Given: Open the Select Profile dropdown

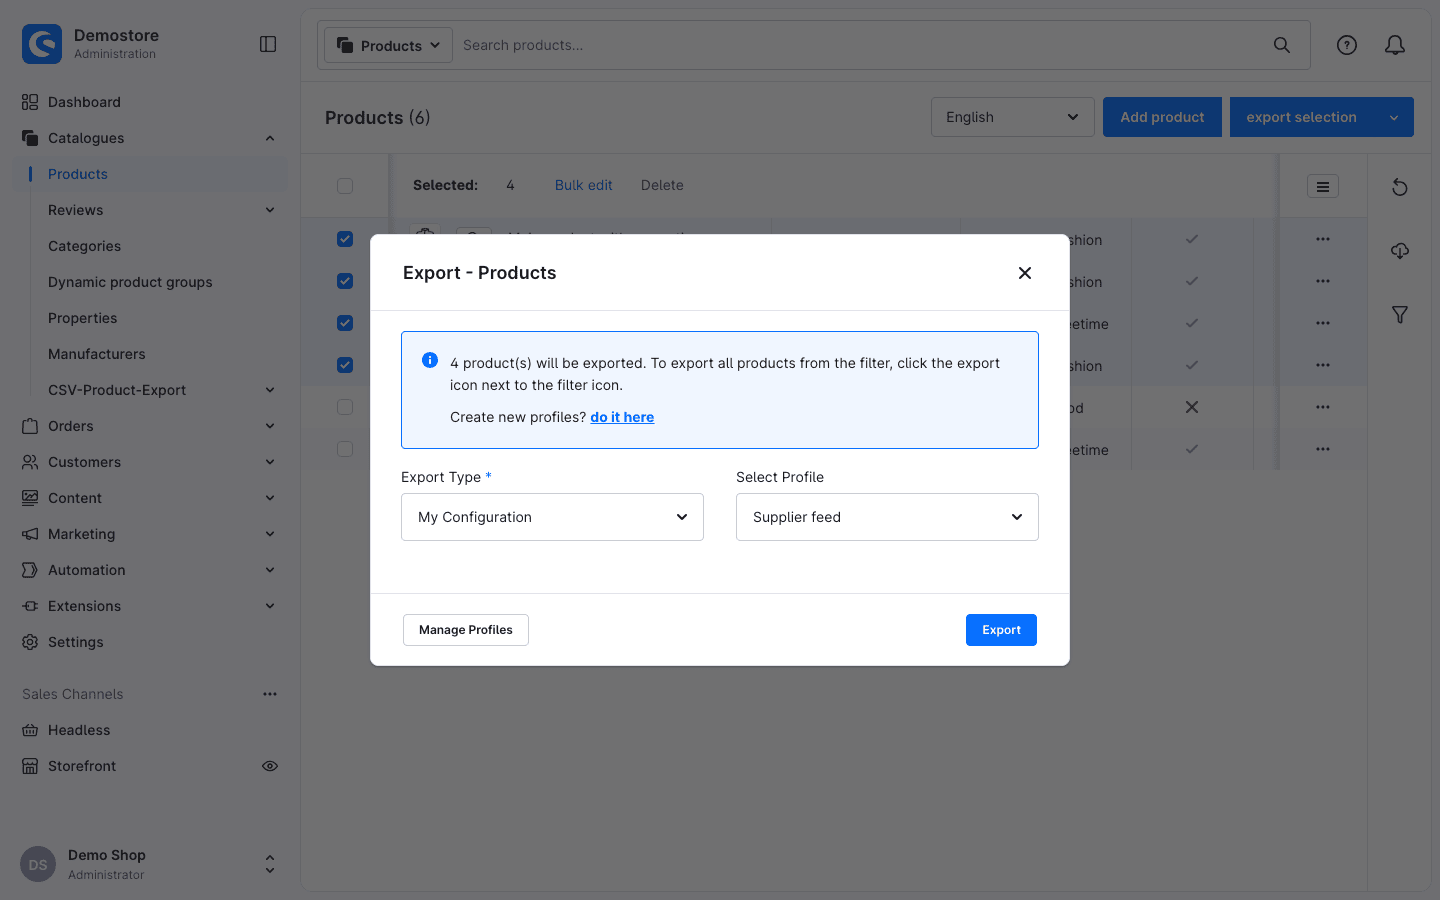Looking at the screenshot, I should click(x=887, y=517).
